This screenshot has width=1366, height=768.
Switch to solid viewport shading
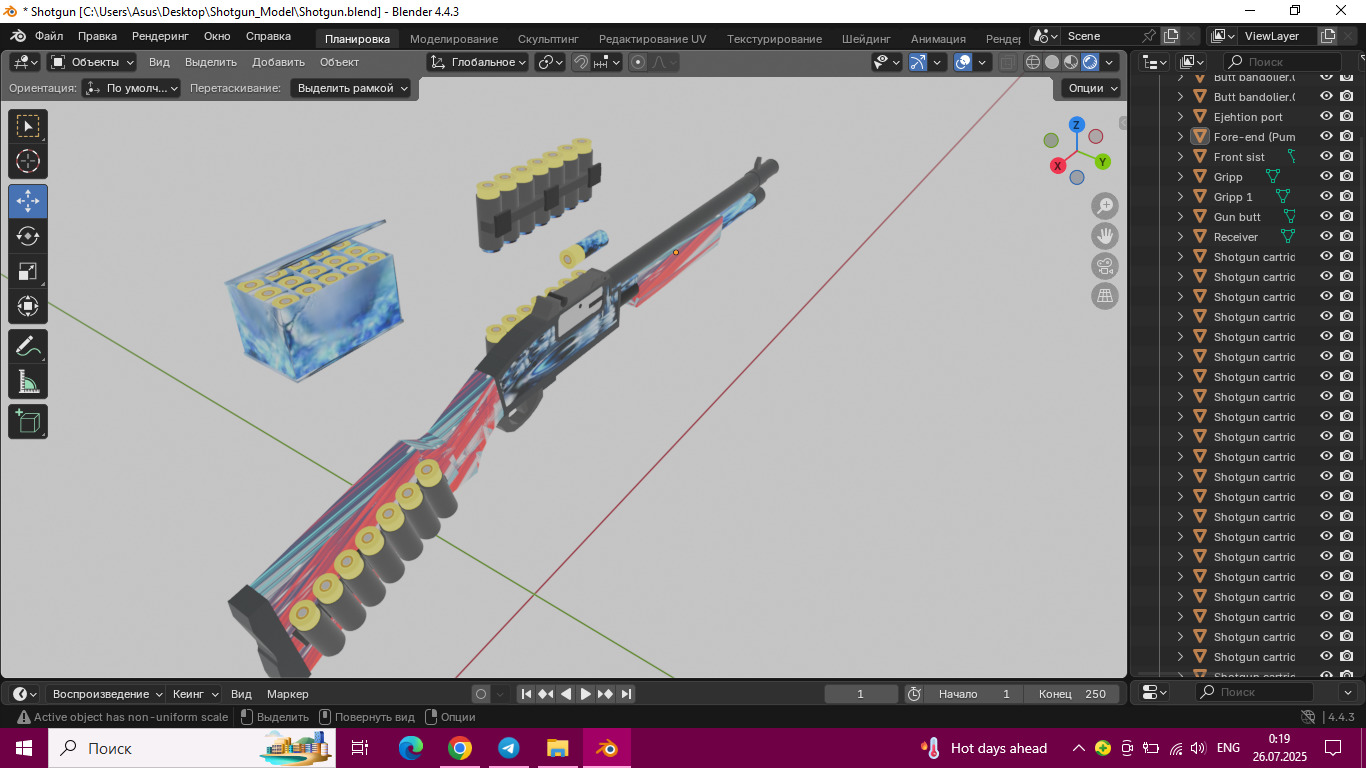[x=1052, y=62]
